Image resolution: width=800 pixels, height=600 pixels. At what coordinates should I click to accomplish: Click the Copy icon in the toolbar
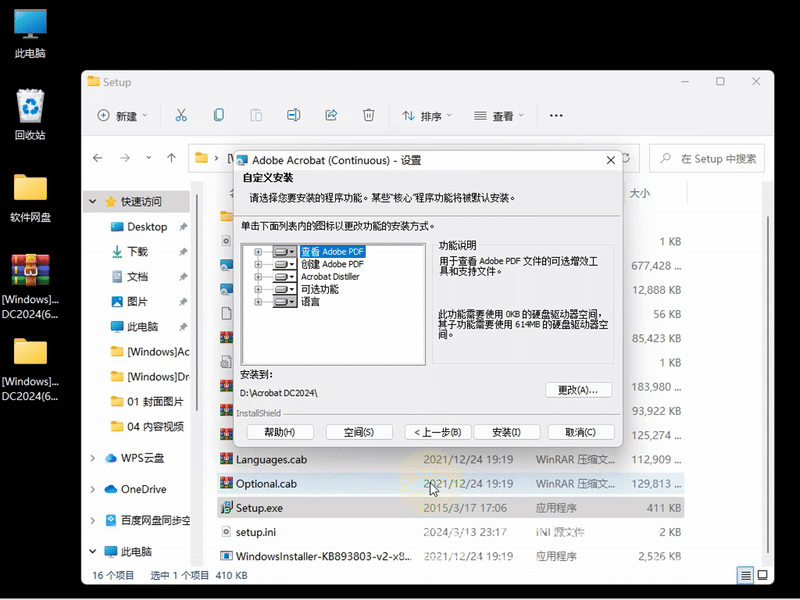click(220, 115)
